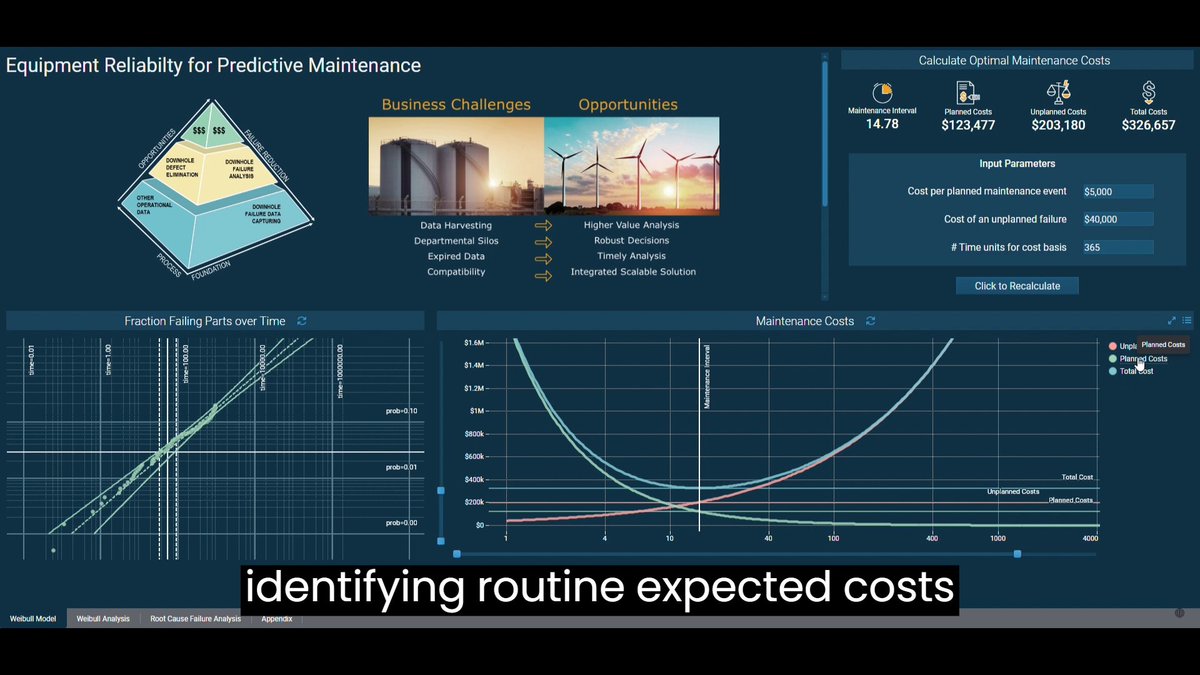The image size is (1200, 675).
Task: Click the Planned Costs document icon
Action: [x=967, y=93]
